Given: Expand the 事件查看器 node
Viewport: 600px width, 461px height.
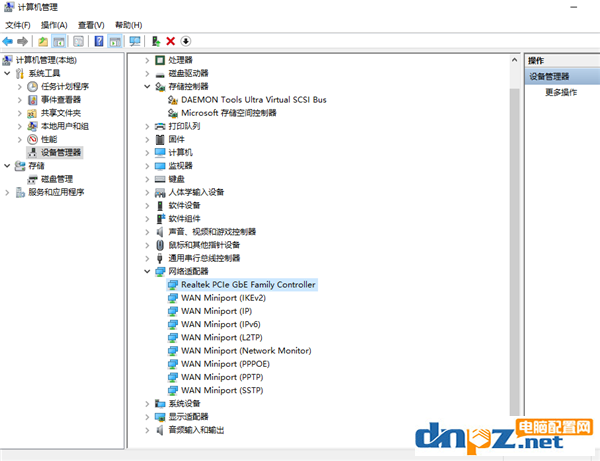Looking at the screenshot, I should [x=20, y=100].
